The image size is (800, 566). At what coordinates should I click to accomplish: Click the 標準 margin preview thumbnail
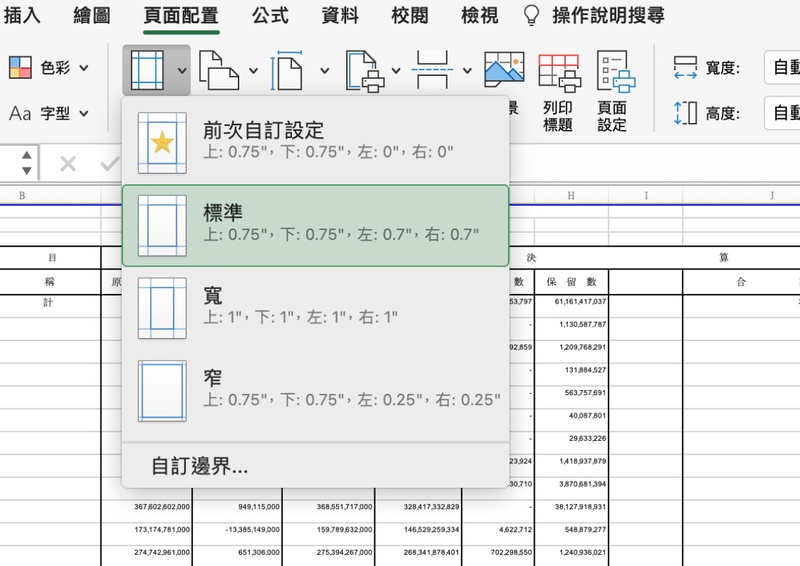[162, 226]
